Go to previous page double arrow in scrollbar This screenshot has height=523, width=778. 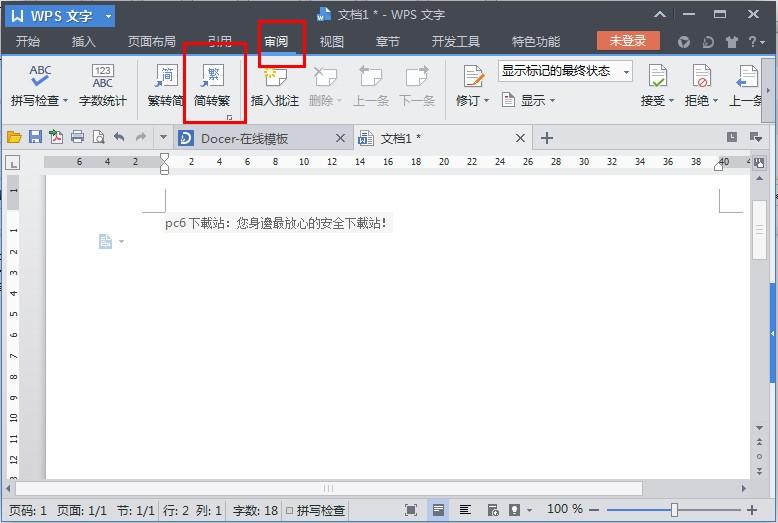[x=759, y=441]
